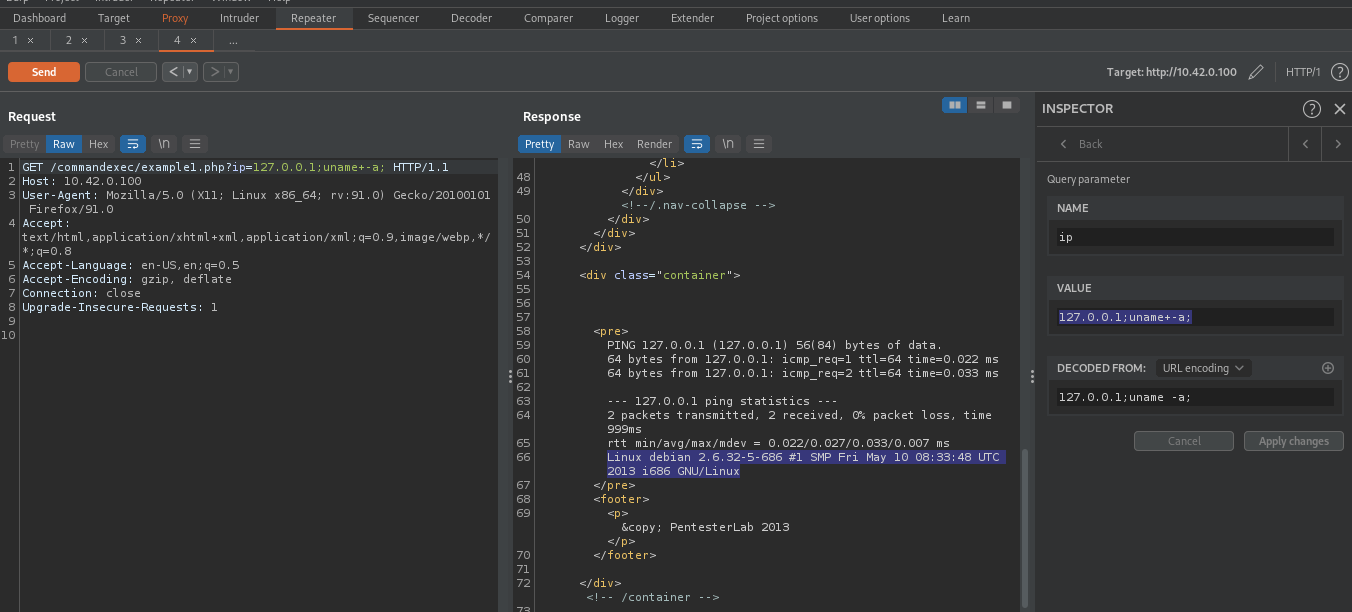Switch request view to Pretty

point(25,144)
